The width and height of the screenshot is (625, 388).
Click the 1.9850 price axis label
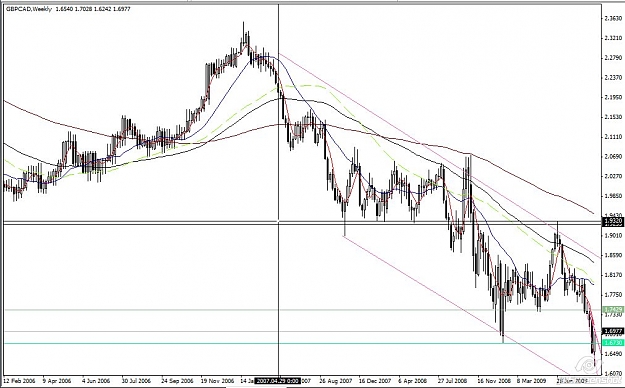point(613,196)
